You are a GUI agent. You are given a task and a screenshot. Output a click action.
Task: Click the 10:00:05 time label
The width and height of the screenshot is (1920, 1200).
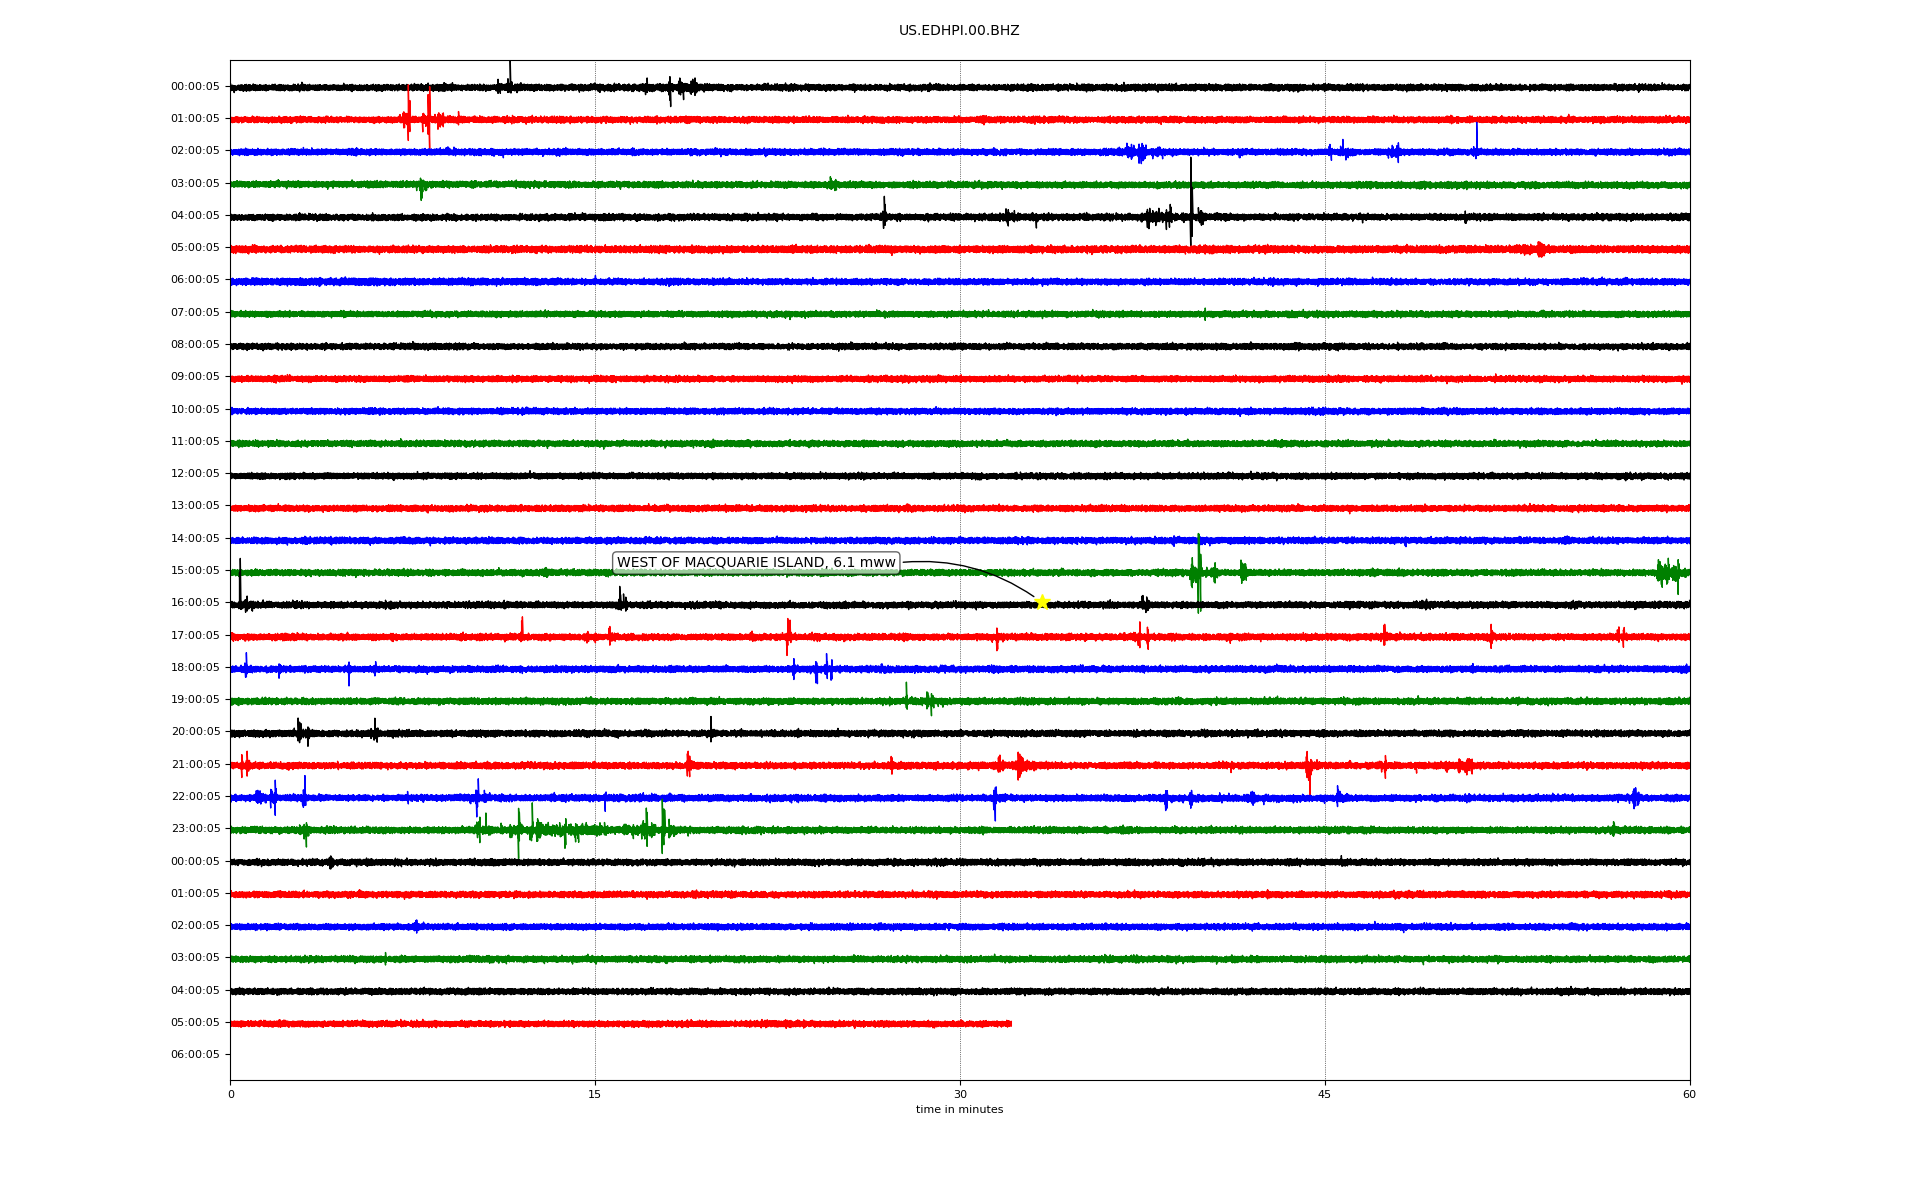click(195, 409)
